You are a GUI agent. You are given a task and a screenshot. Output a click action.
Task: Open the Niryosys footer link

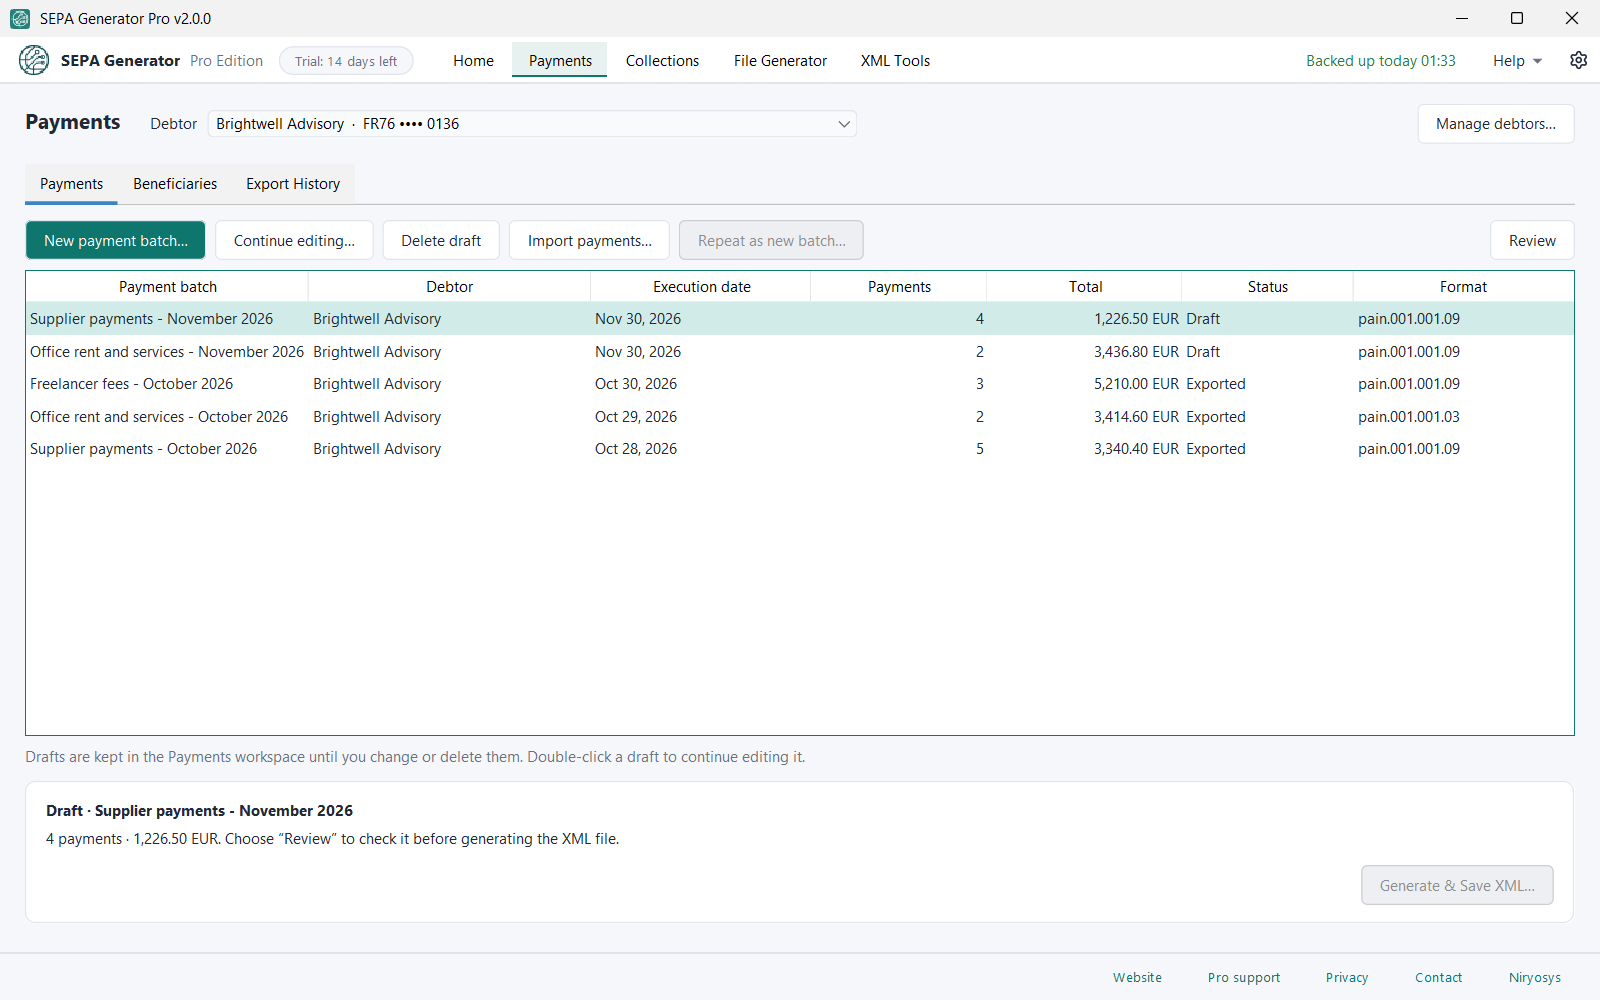click(1534, 978)
